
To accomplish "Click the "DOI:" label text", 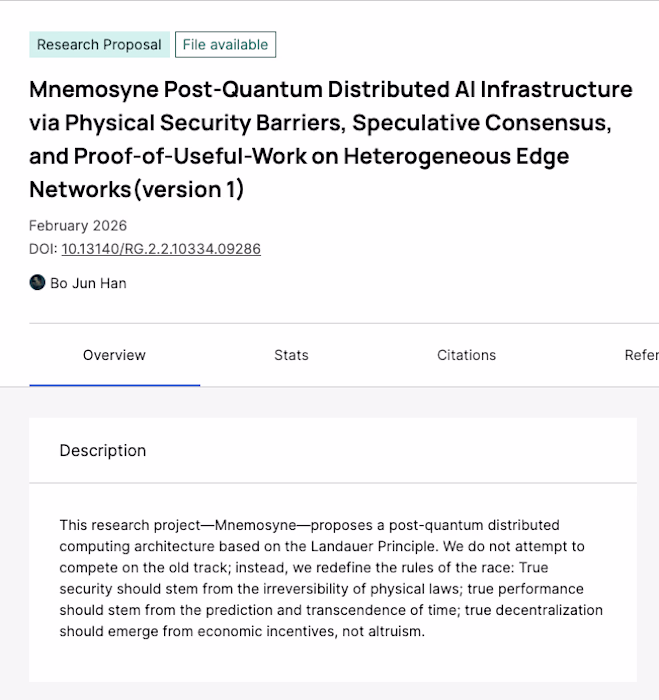I will click(43, 249).
